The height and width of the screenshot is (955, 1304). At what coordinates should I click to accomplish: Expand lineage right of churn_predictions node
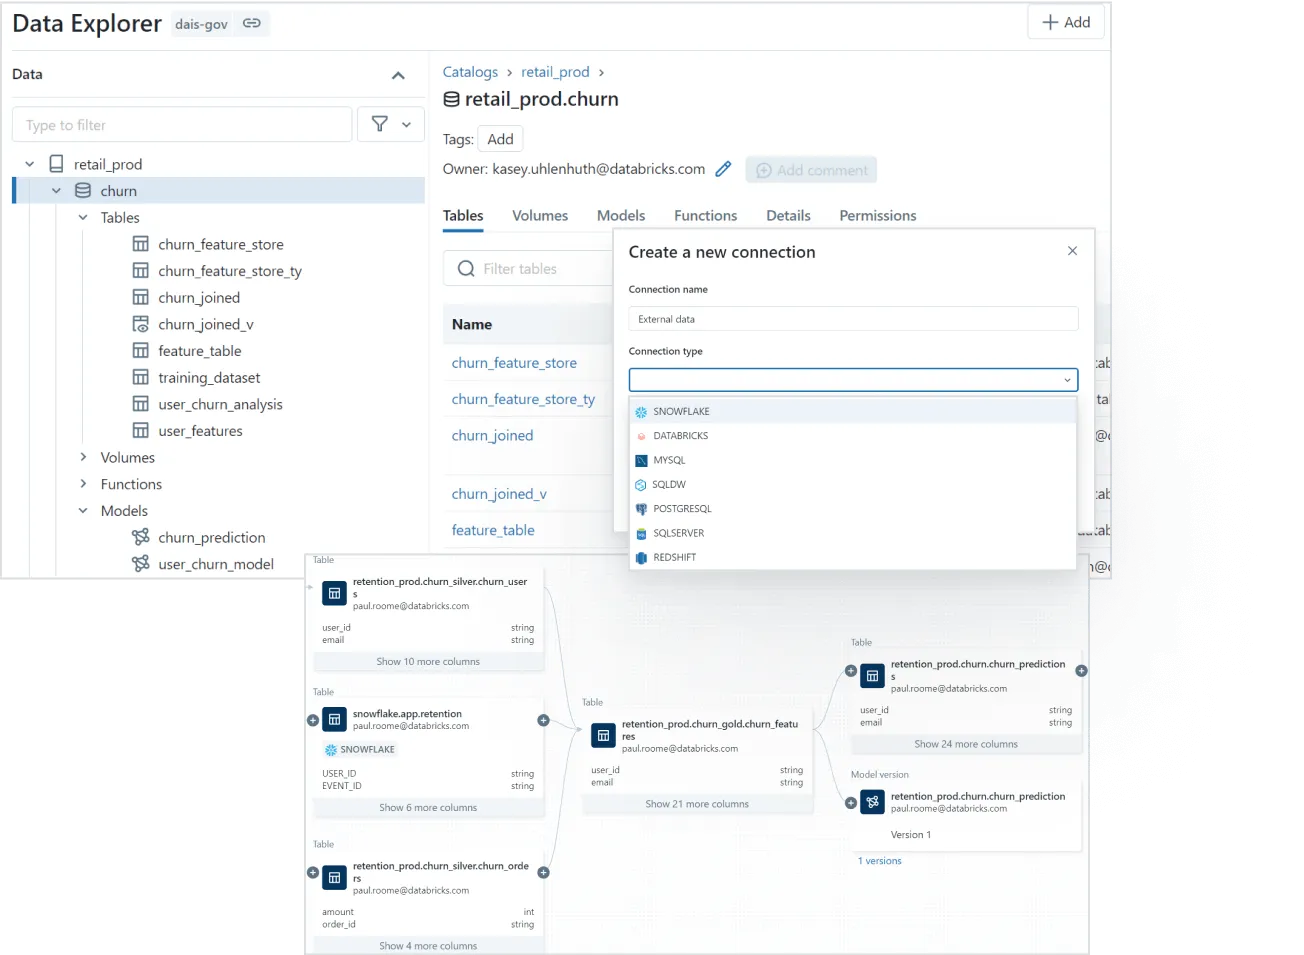pos(1081,671)
